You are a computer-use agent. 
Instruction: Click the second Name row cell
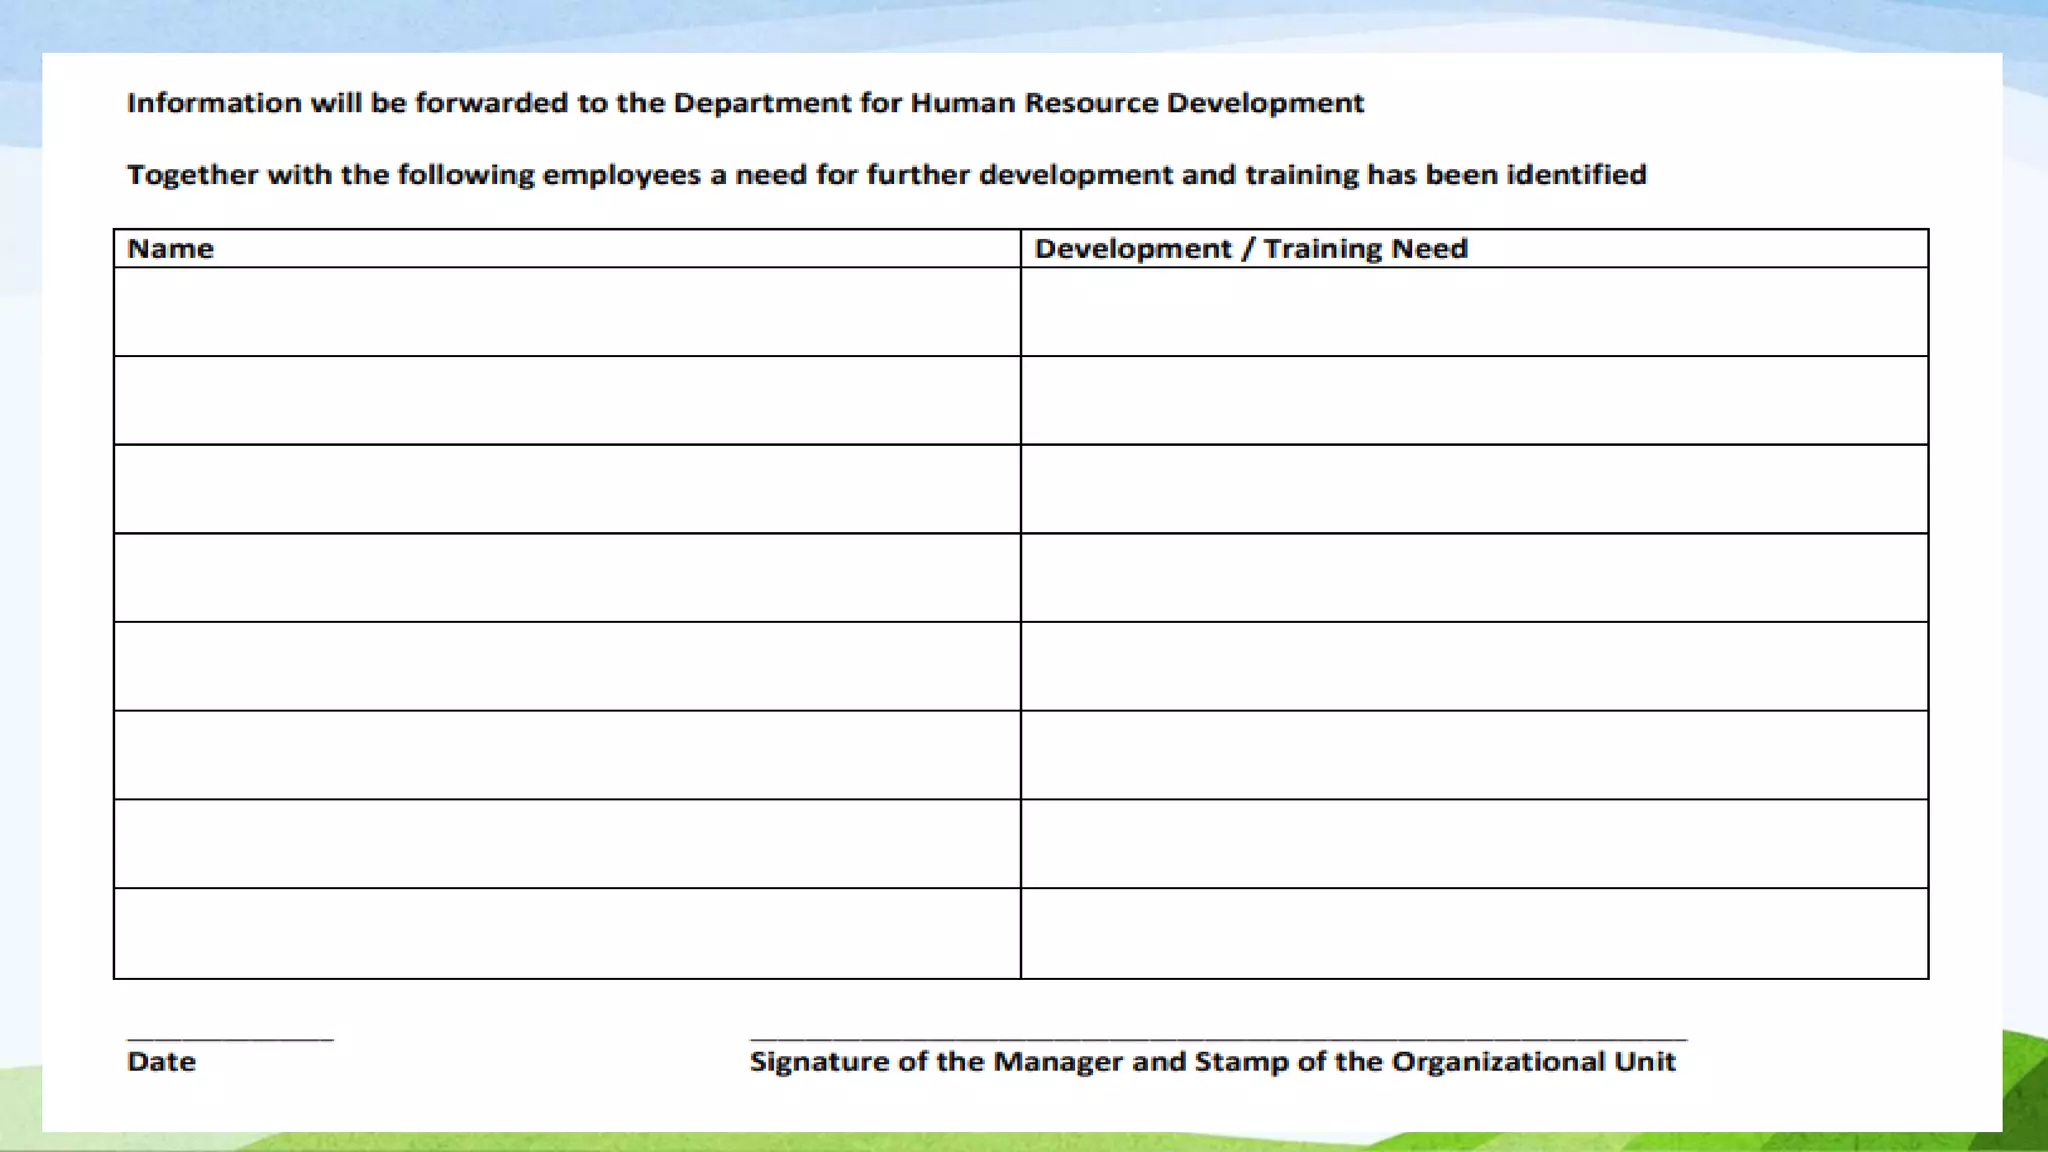tap(567, 400)
